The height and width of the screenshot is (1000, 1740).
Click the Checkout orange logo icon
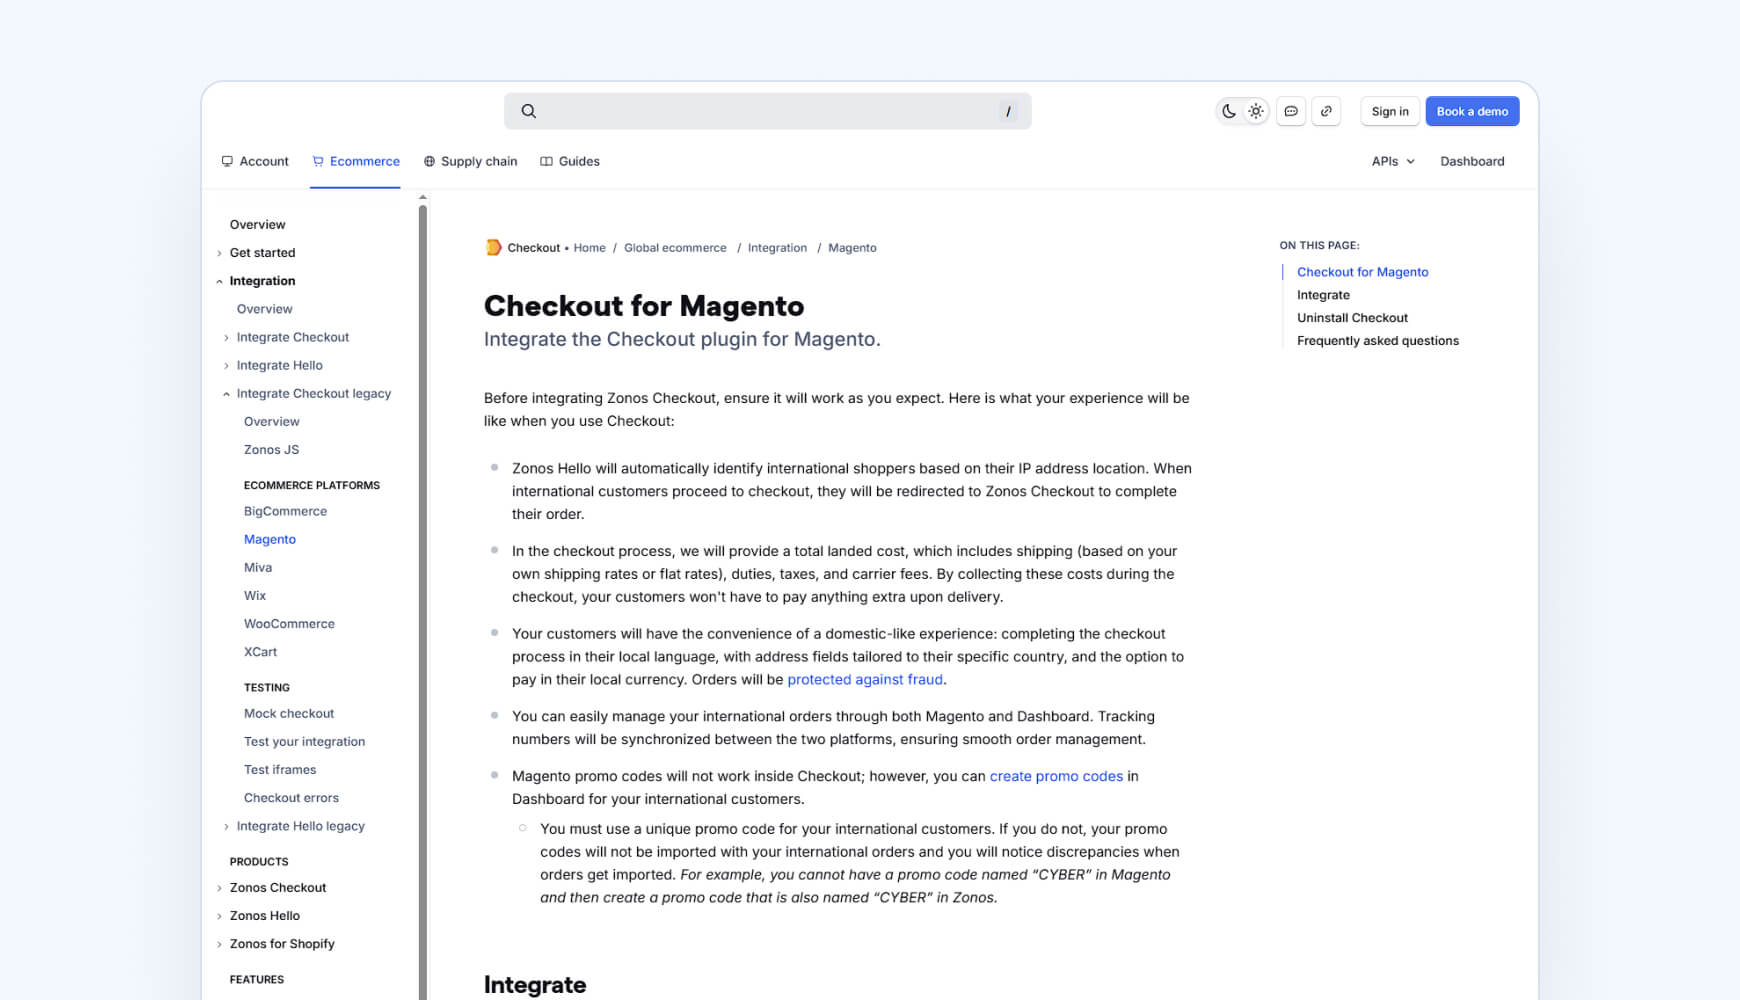click(493, 247)
